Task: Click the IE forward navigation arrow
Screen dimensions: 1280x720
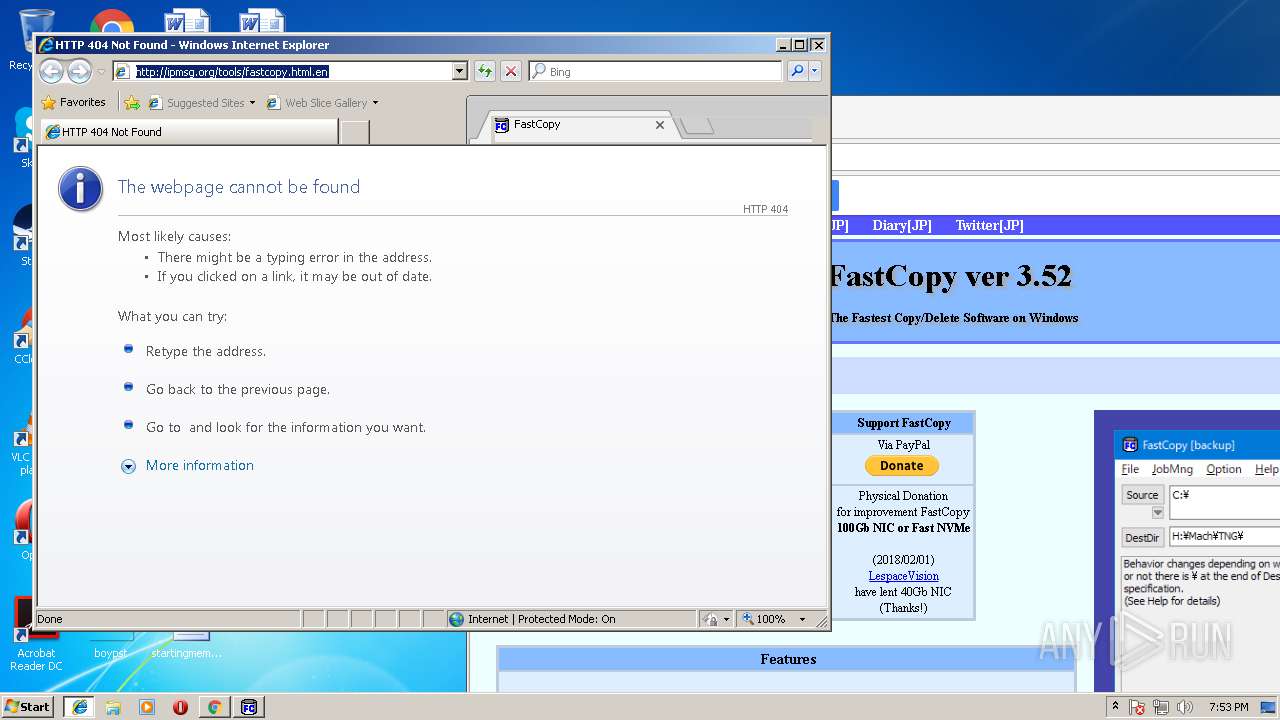Action: 79,71
